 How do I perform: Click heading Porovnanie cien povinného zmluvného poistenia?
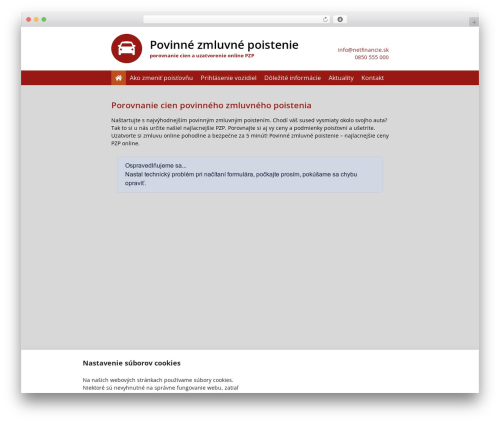tap(211, 105)
